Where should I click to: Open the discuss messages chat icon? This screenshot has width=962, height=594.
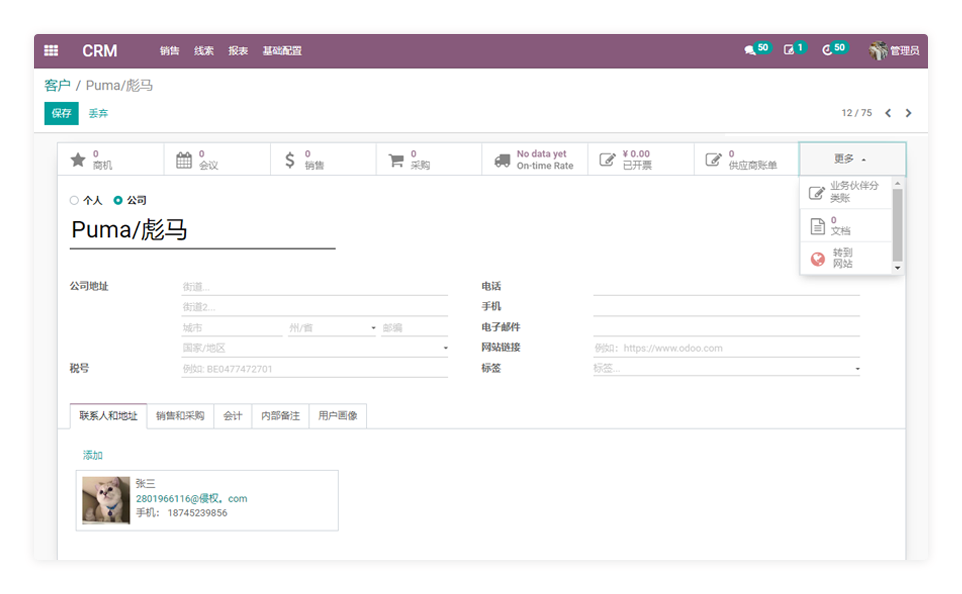(750, 50)
